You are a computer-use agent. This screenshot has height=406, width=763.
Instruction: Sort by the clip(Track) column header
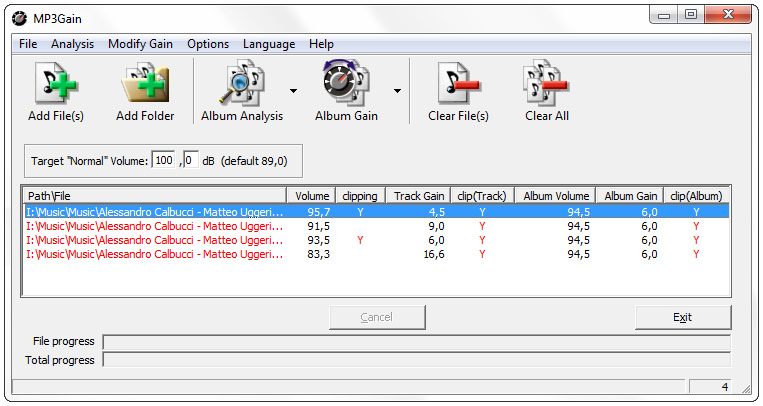482,196
